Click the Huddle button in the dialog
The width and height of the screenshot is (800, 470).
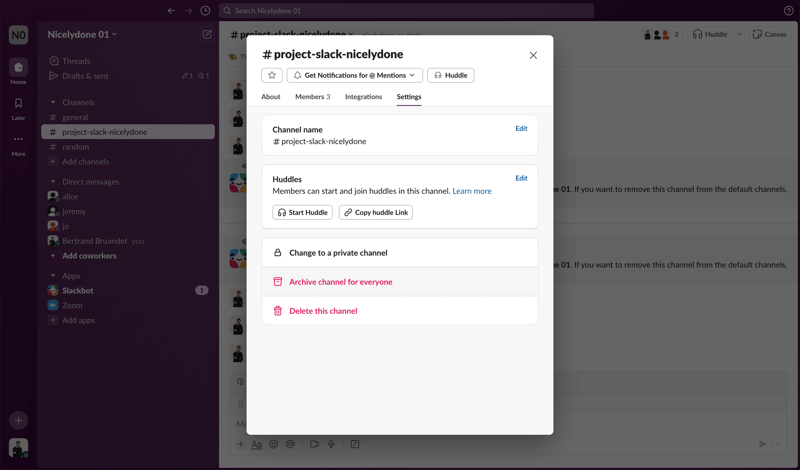[x=451, y=75]
